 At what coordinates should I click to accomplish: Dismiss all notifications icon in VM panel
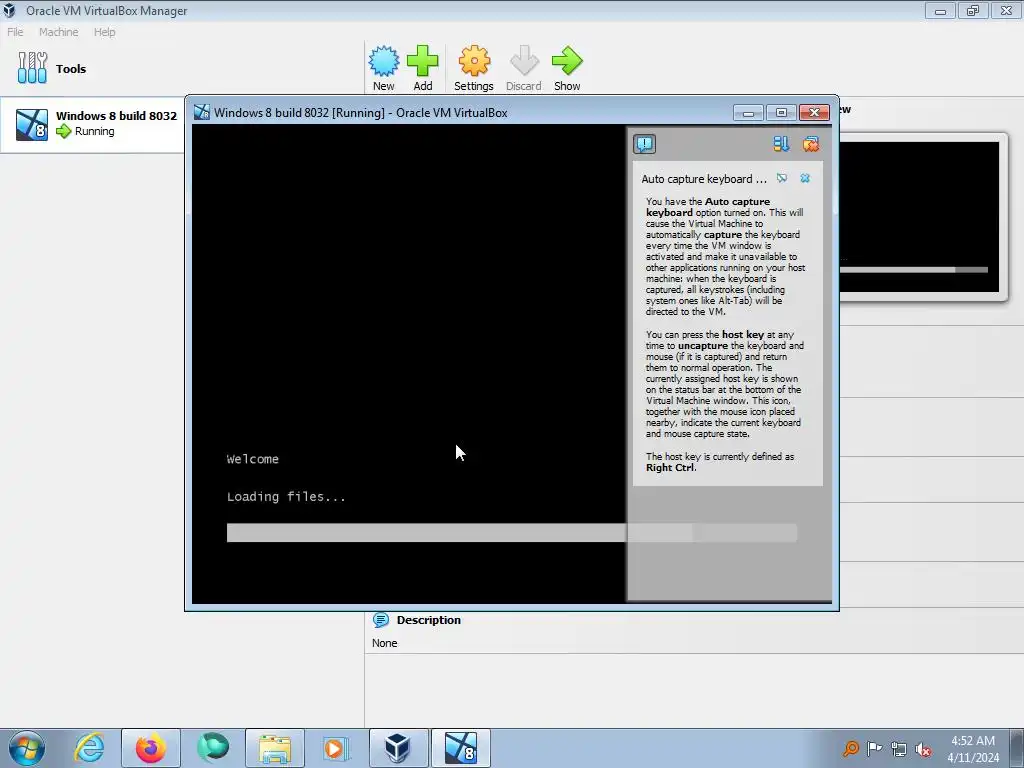(x=810, y=144)
